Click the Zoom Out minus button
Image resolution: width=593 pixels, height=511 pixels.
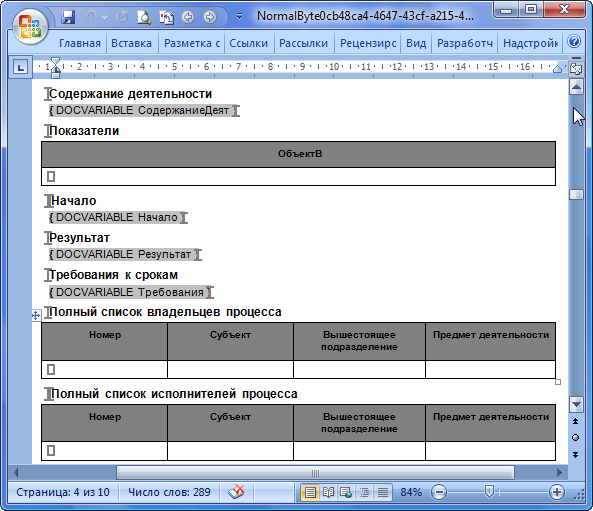pyautogui.click(x=439, y=492)
